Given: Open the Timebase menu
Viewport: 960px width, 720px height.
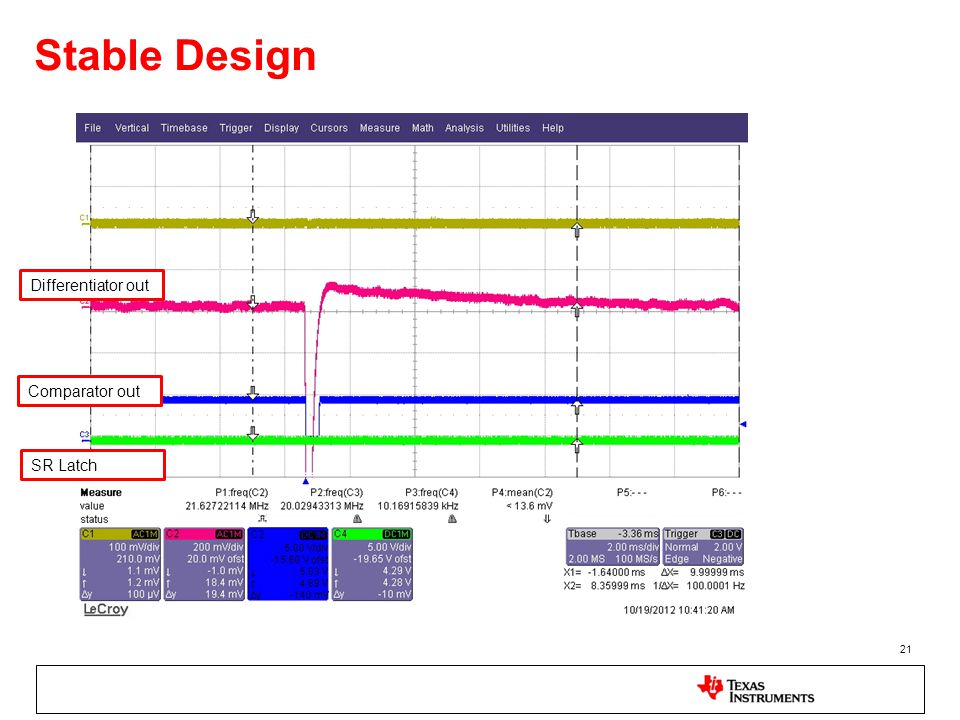Looking at the screenshot, I should coord(184,128).
